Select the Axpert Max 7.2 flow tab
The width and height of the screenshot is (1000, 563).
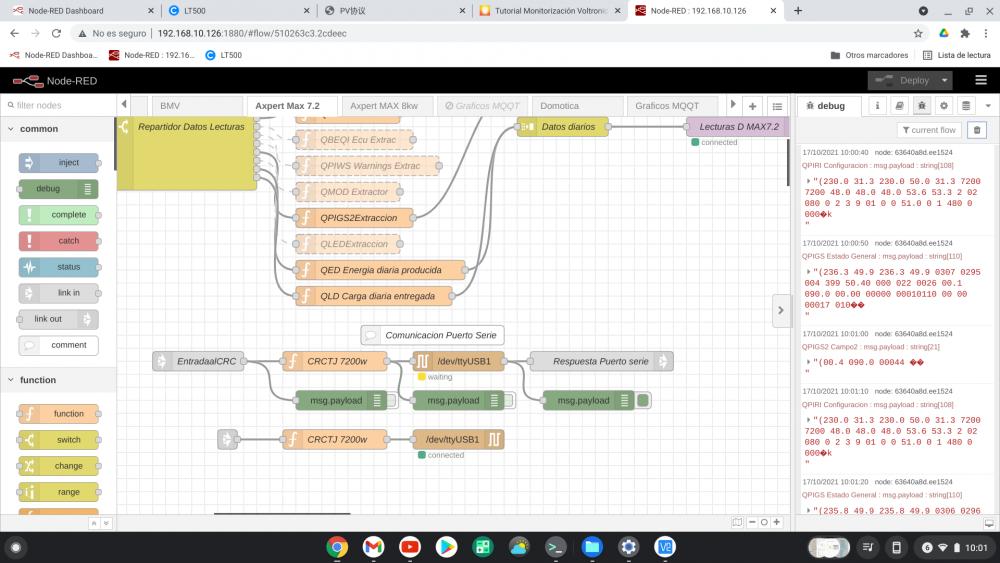point(288,106)
